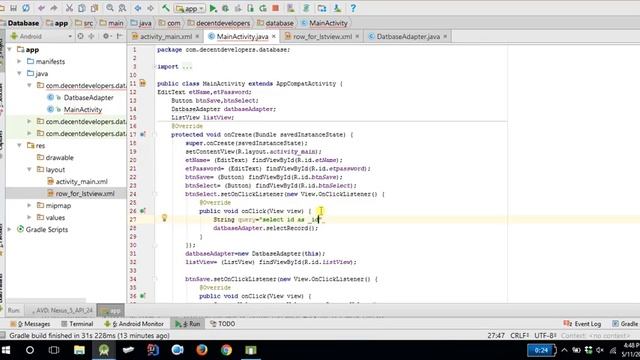640x360 pixels.
Task: Select Database in the navigation breadcrumb
Action: point(23,23)
